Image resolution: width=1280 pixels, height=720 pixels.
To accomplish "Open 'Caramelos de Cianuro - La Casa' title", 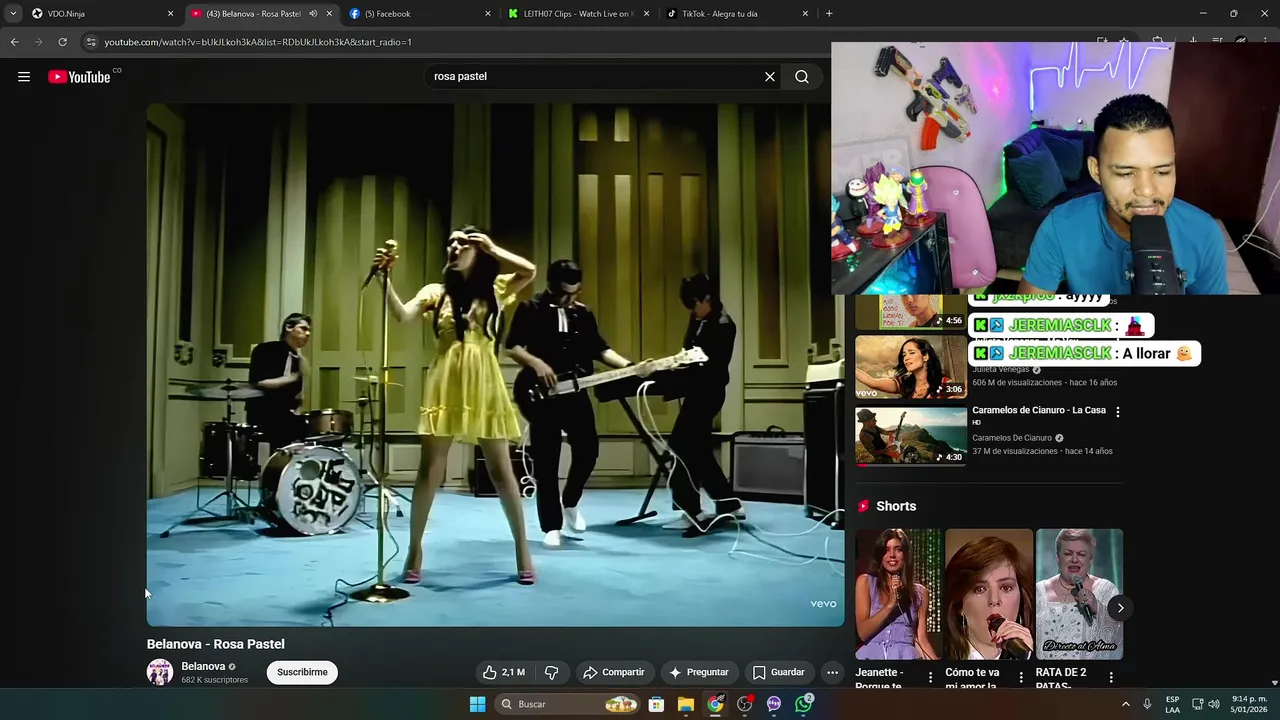I will point(1039,410).
